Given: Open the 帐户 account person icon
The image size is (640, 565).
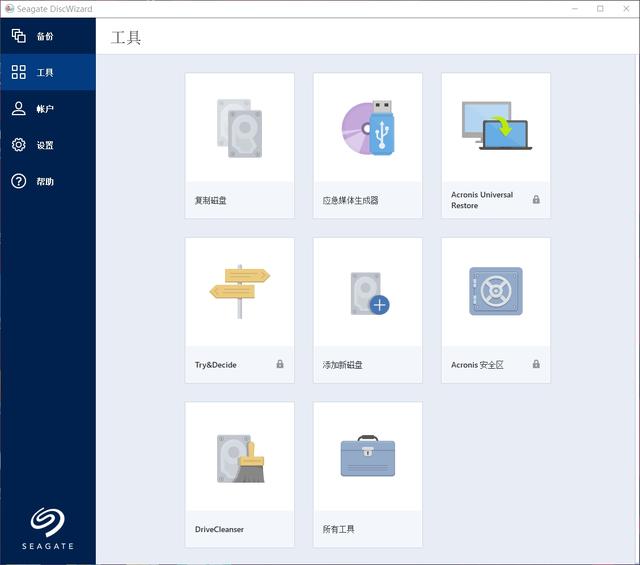Looking at the screenshot, I should tap(19, 109).
